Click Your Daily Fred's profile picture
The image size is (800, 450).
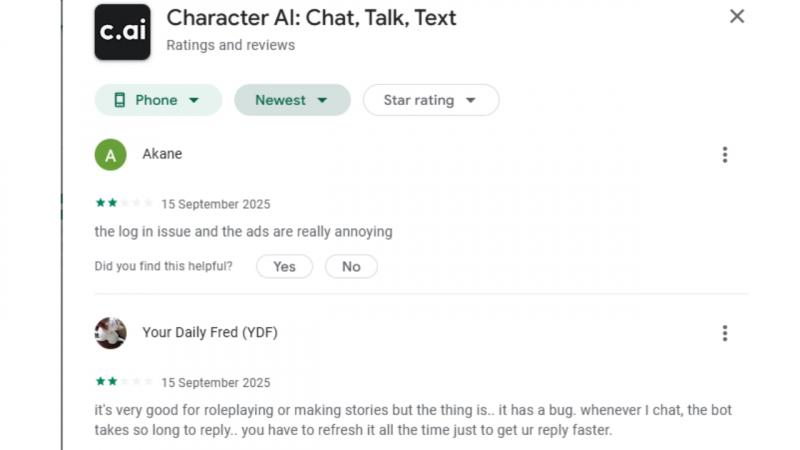click(x=110, y=333)
